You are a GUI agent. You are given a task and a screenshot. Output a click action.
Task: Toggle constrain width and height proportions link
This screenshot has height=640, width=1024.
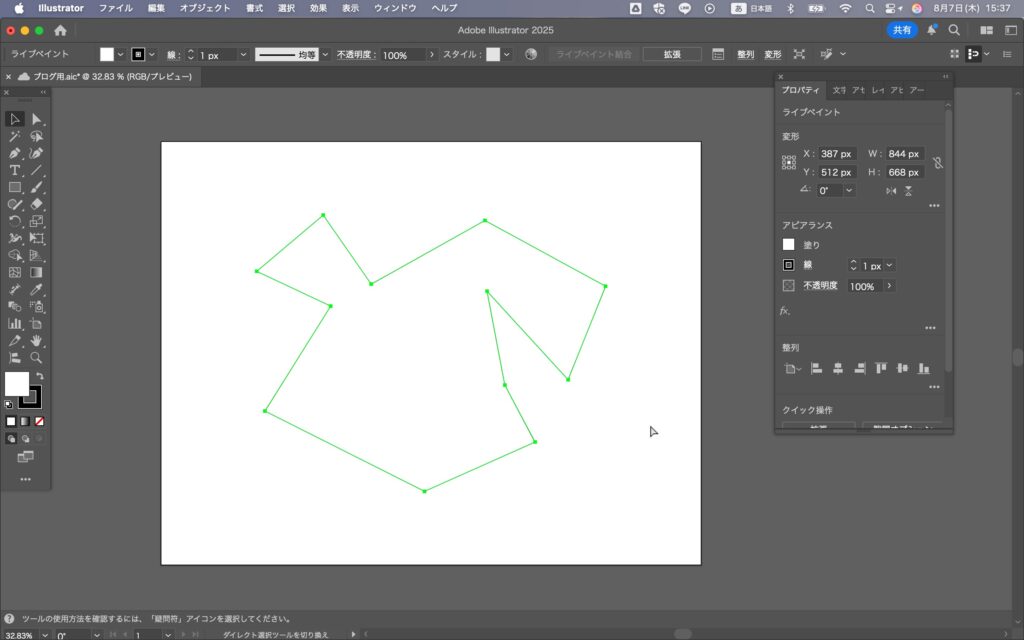coord(938,163)
